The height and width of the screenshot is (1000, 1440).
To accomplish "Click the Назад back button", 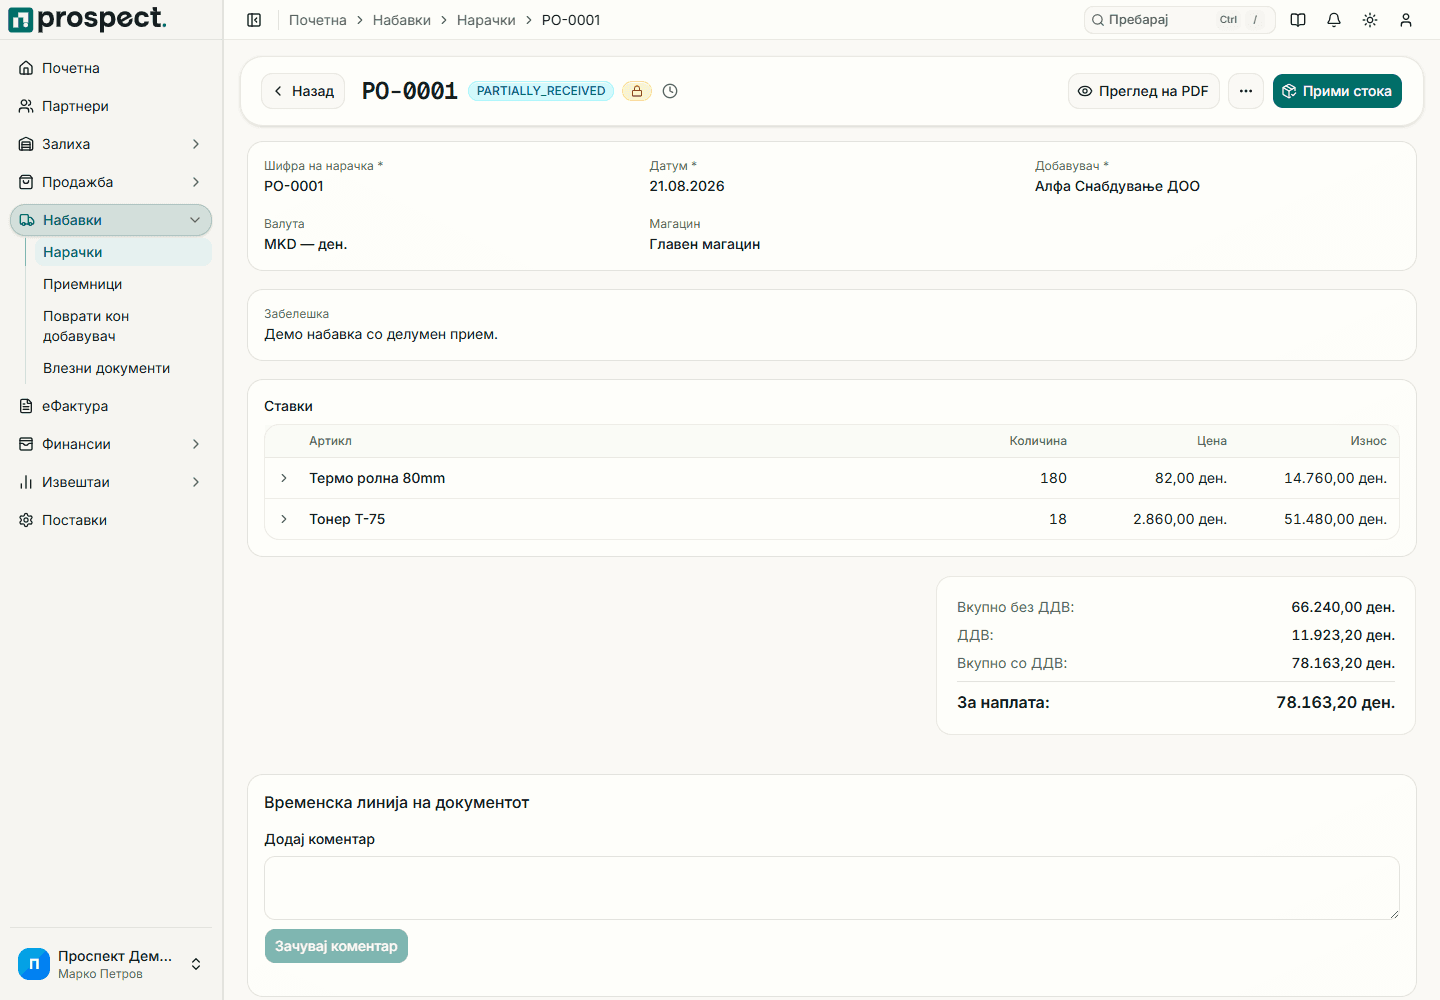I will (x=303, y=91).
